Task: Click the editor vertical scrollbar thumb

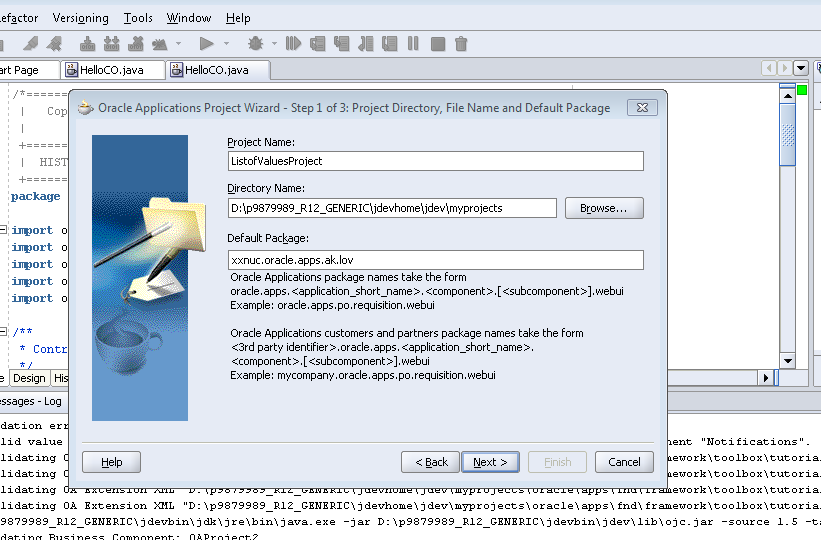Action: tap(787, 134)
